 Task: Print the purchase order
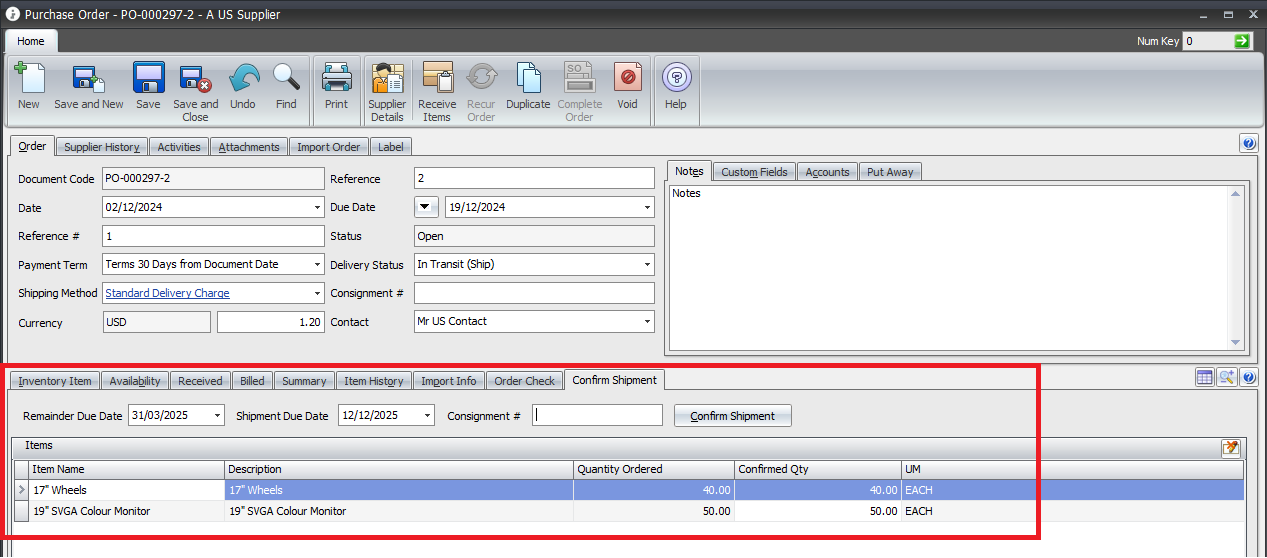(x=336, y=79)
